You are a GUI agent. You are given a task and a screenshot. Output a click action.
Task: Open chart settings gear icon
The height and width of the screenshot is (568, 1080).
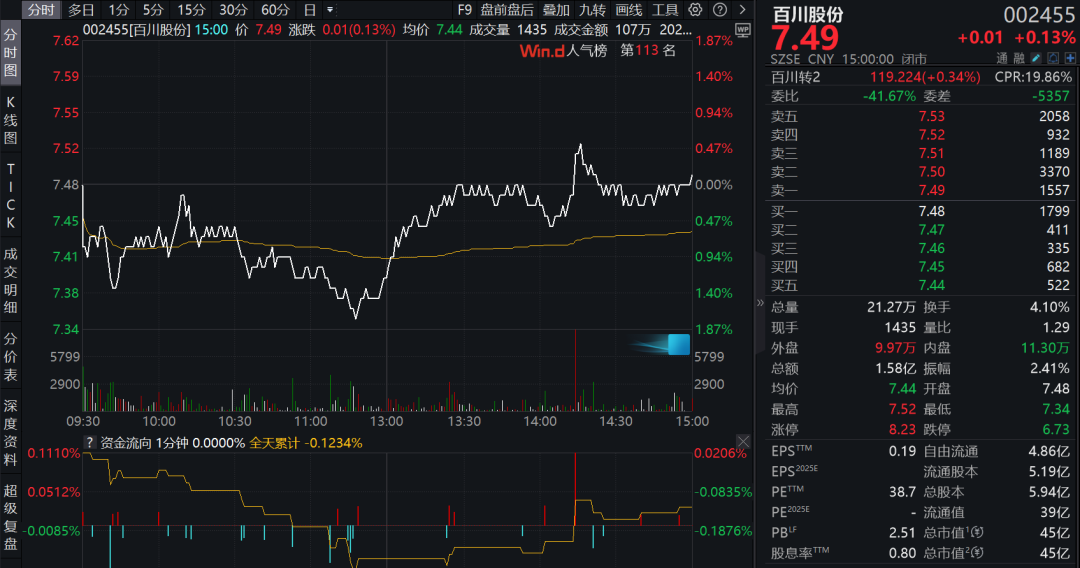coord(695,10)
